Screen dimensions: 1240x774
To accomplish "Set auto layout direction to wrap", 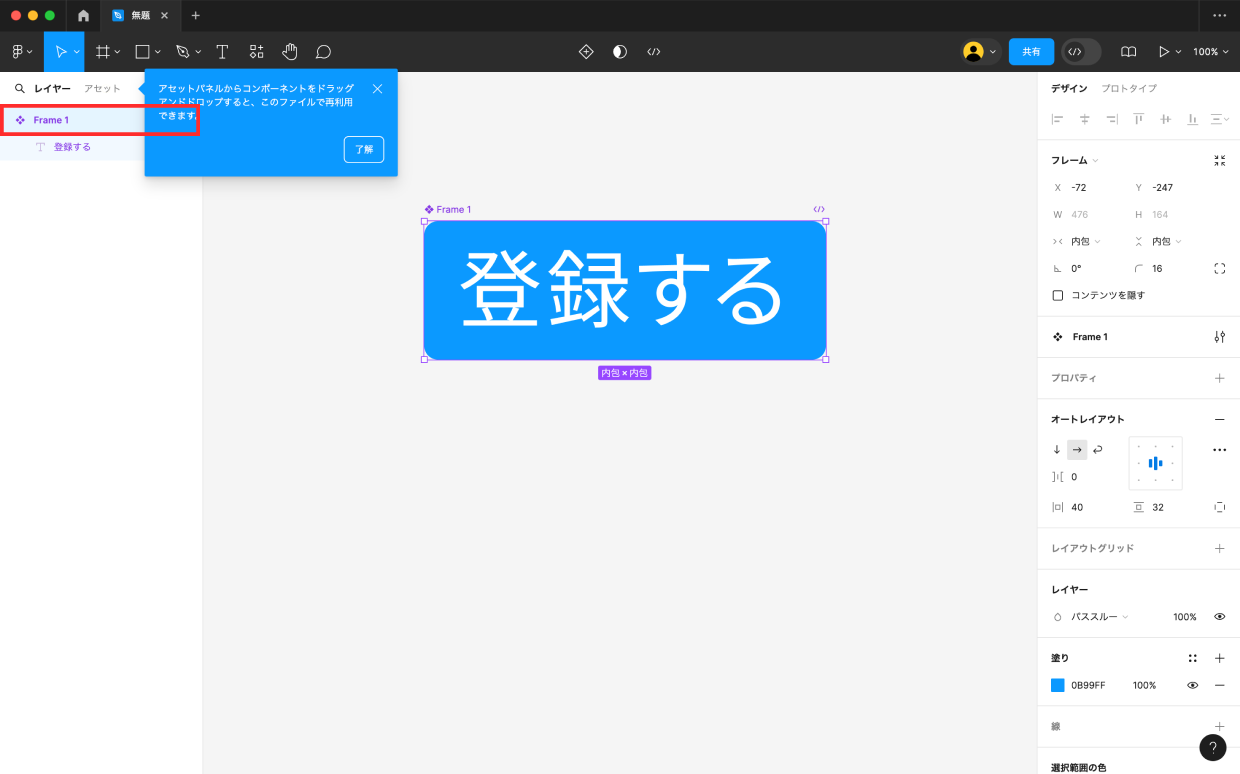I will pos(1097,450).
